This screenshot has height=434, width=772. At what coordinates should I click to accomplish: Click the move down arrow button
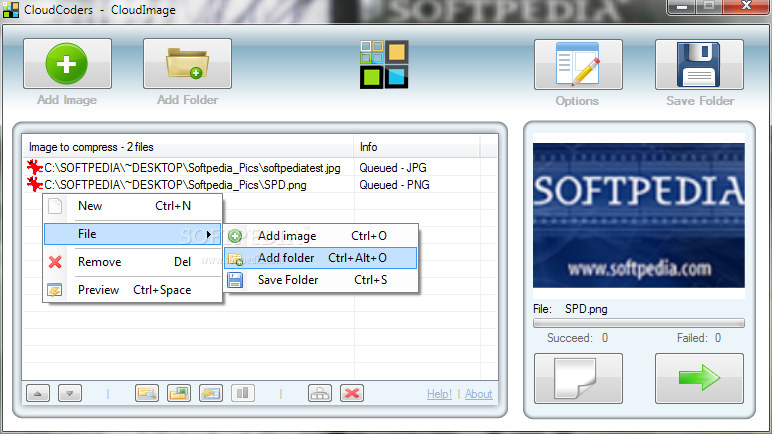click(70, 393)
